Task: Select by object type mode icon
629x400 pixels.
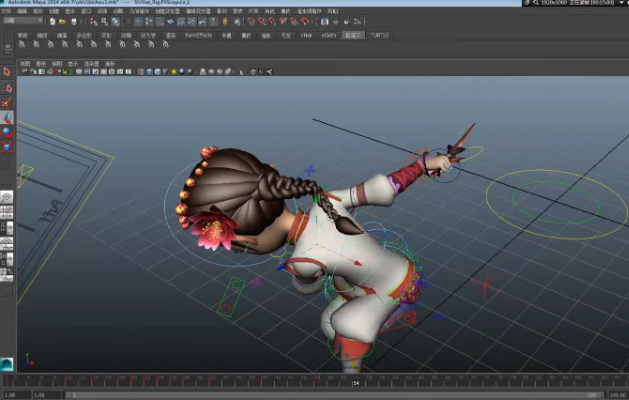Action: point(104,22)
